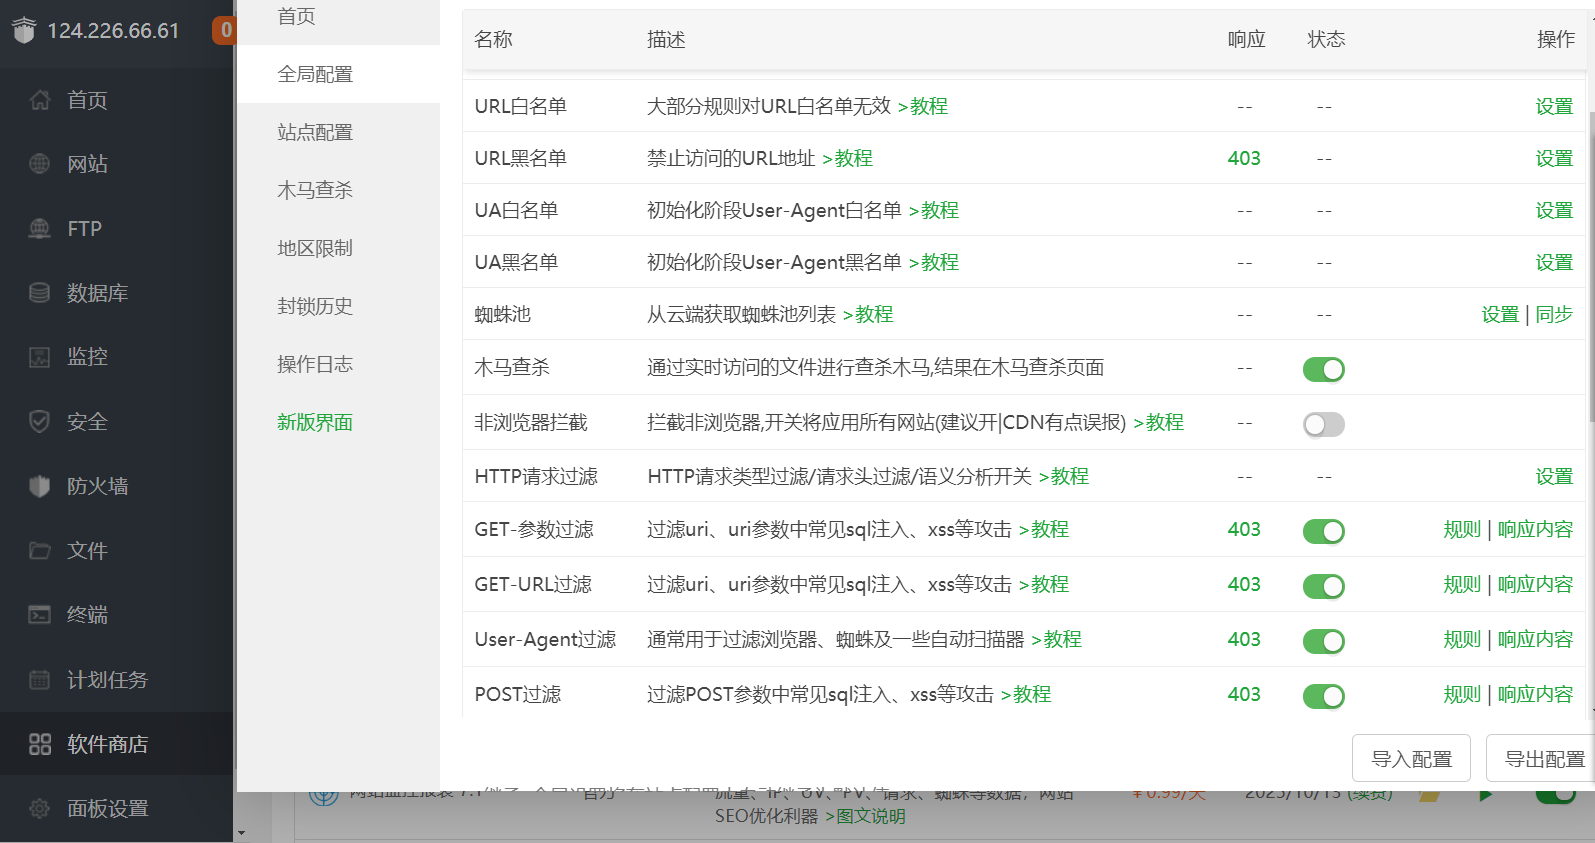The height and width of the screenshot is (843, 1595).
Task: Open 教程 link for URL白名单
Action: [x=923, y=106]
